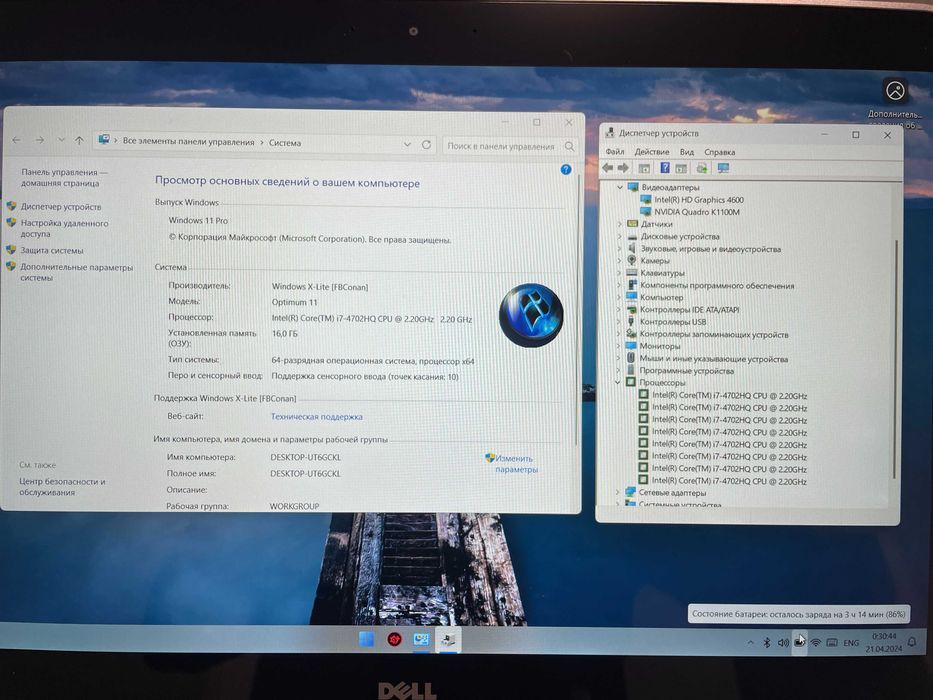
Task: Expand the Датчики category
Action: (x=619, y=224)
